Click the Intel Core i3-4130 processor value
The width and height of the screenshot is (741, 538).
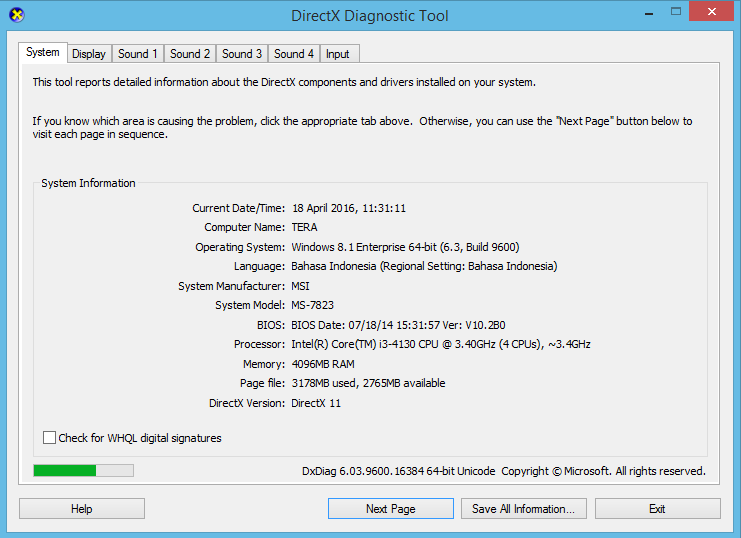click(x=441, y=344)
